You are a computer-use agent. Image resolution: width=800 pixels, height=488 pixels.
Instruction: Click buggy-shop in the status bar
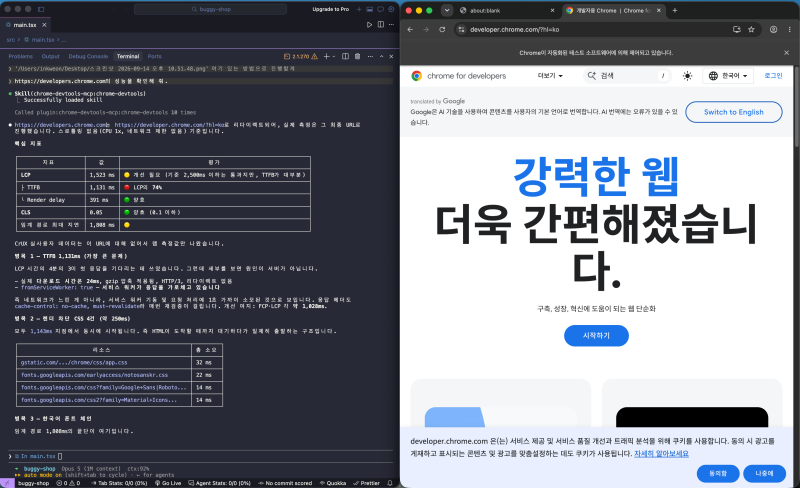[x=33, y=483]
